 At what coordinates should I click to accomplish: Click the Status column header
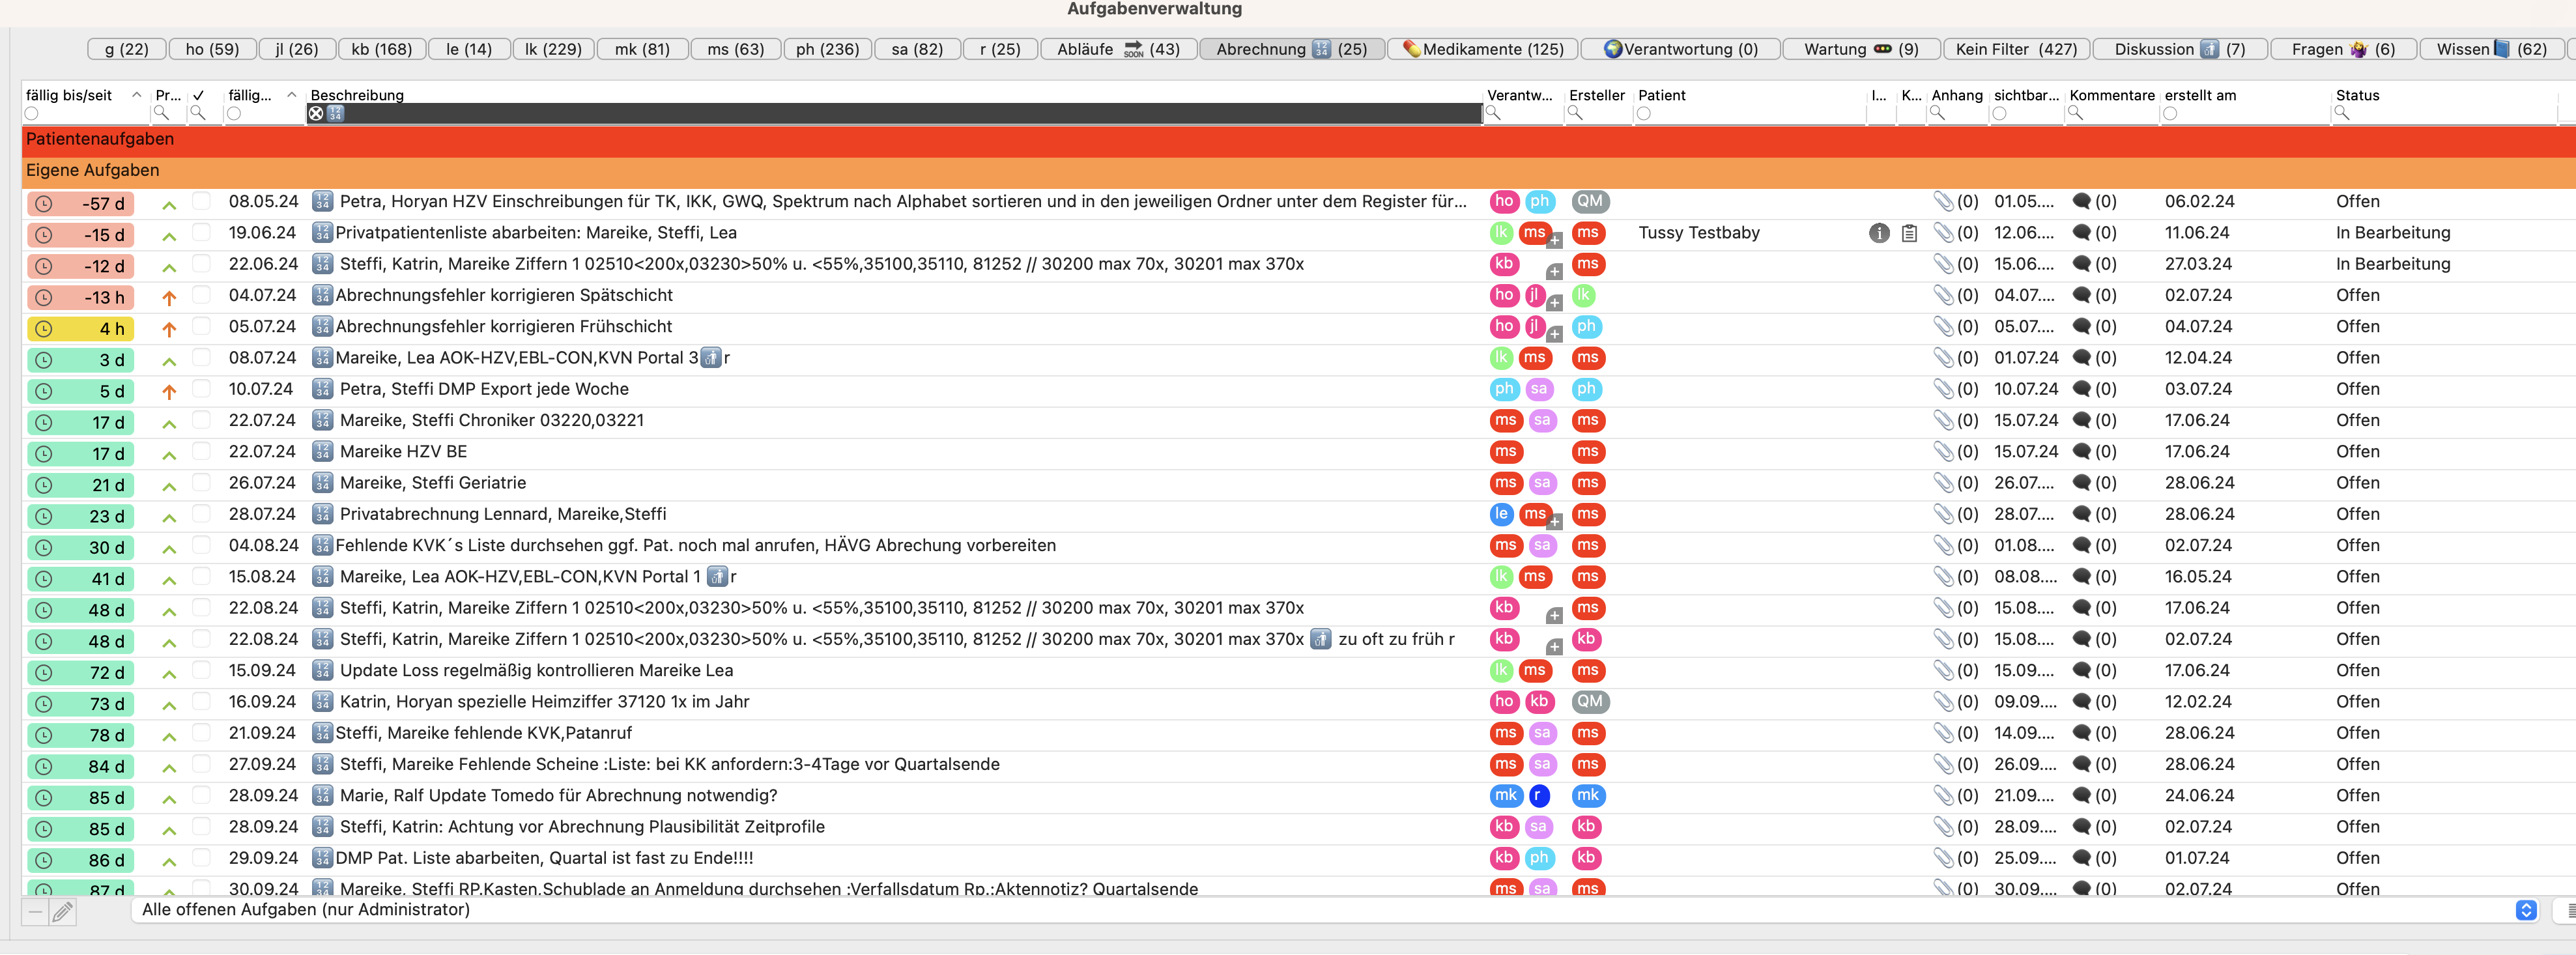(2357, 95)
